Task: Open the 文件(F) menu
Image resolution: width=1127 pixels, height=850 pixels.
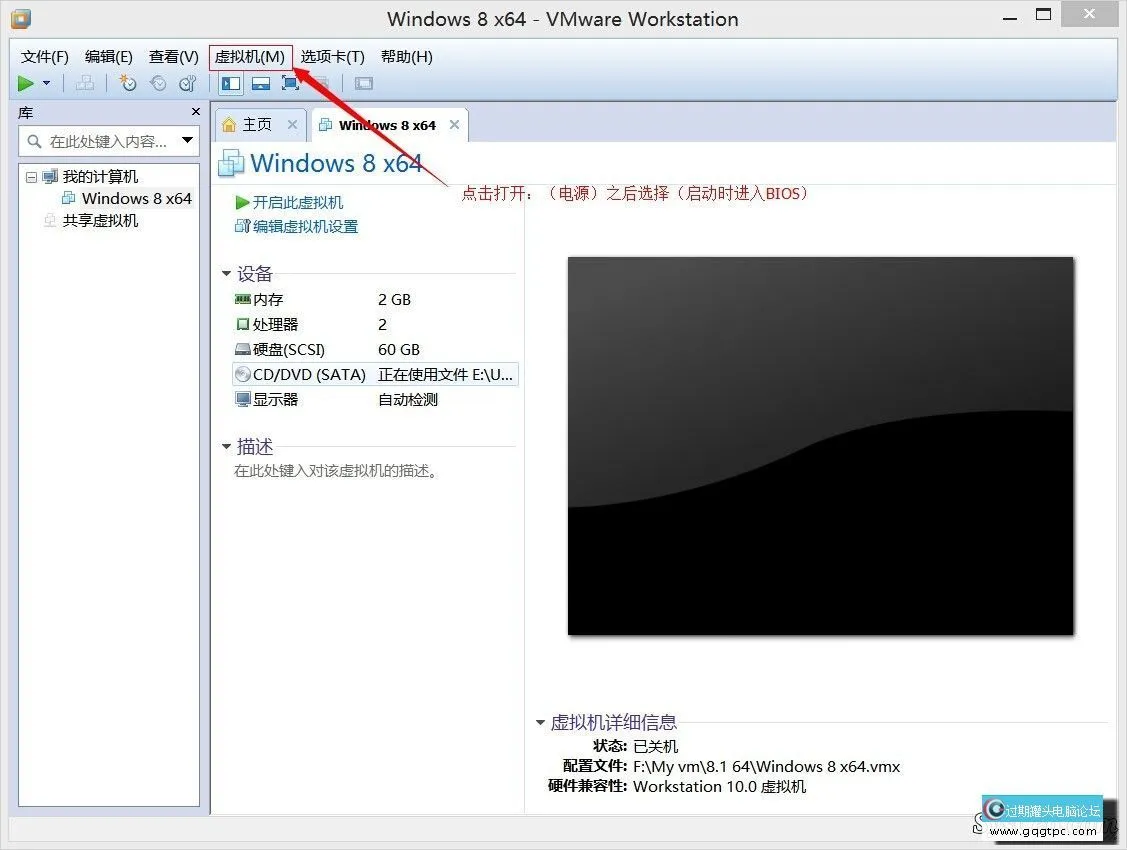Action: point(45,57)
